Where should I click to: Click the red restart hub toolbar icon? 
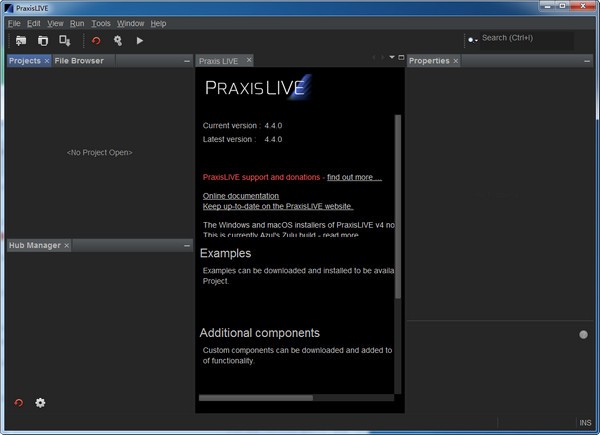click(96, 41)
